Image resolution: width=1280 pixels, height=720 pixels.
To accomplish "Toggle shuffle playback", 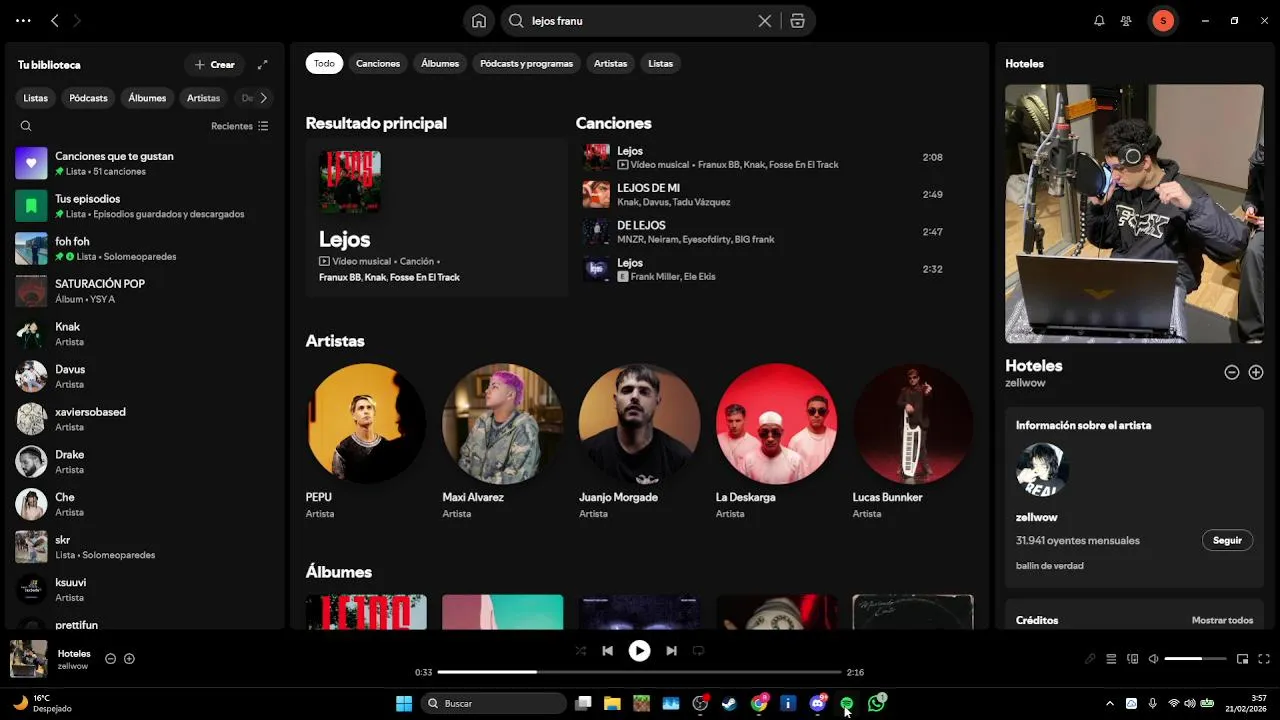I will coord(580,651).
